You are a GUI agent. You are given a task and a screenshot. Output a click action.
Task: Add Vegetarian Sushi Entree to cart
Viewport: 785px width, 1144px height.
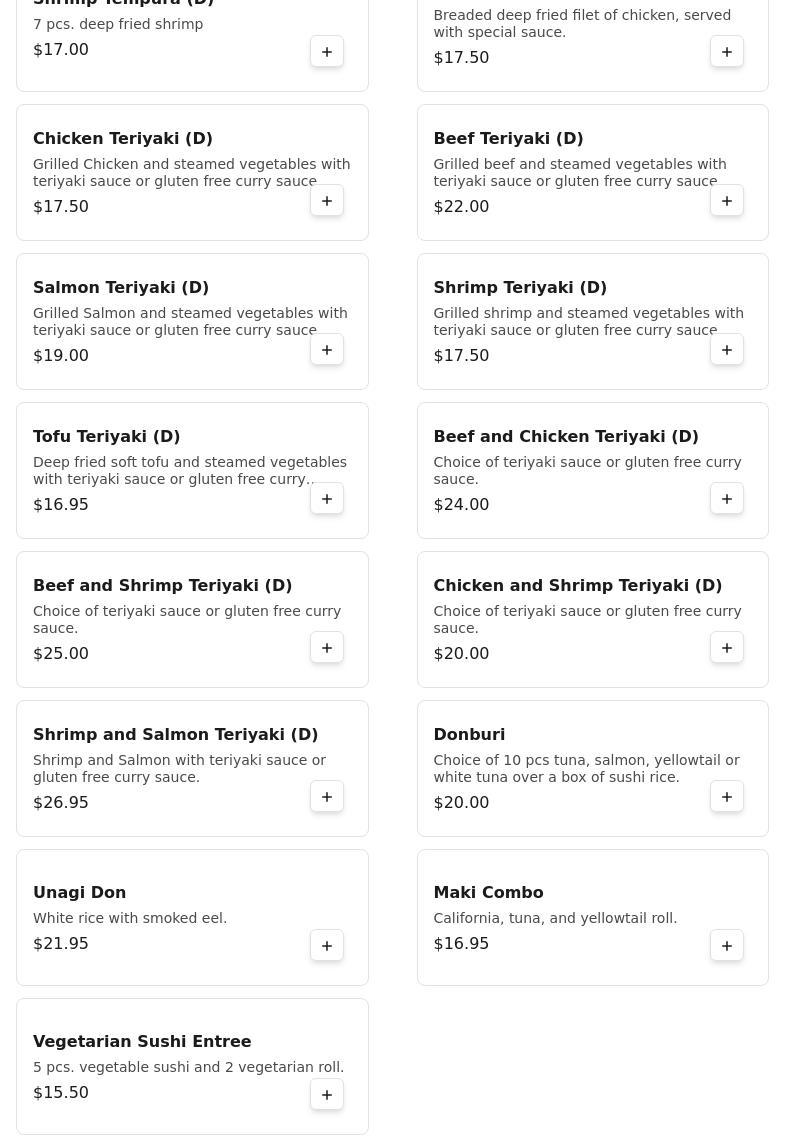(327, 1095)
